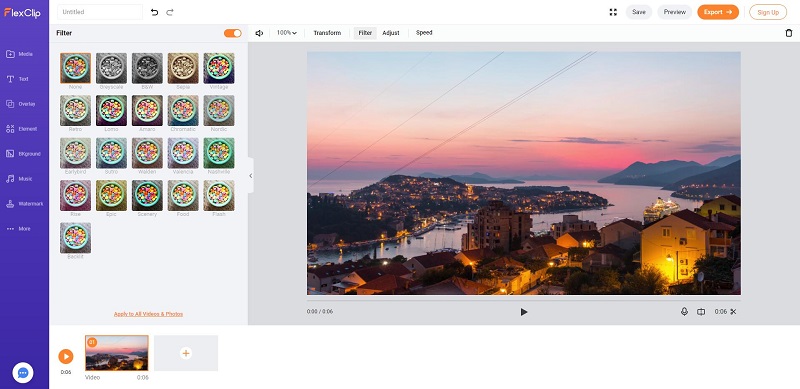The width and height of the screenshot is (800, 389).
Task: Undo the last action
Action: click(x=155, y=12)
